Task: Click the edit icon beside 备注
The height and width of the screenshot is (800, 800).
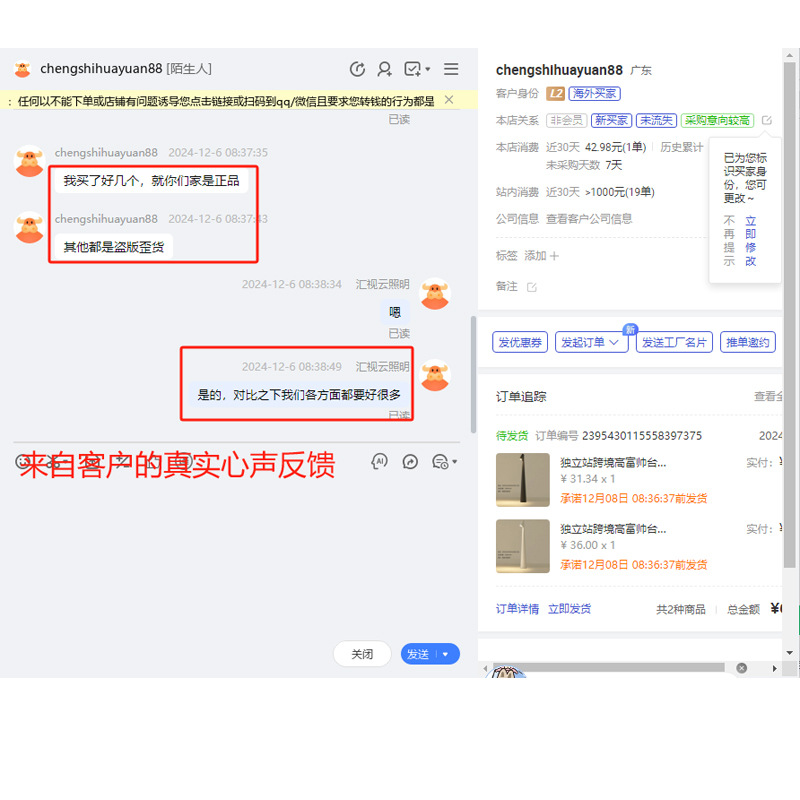Action: [x=532, y=287]
